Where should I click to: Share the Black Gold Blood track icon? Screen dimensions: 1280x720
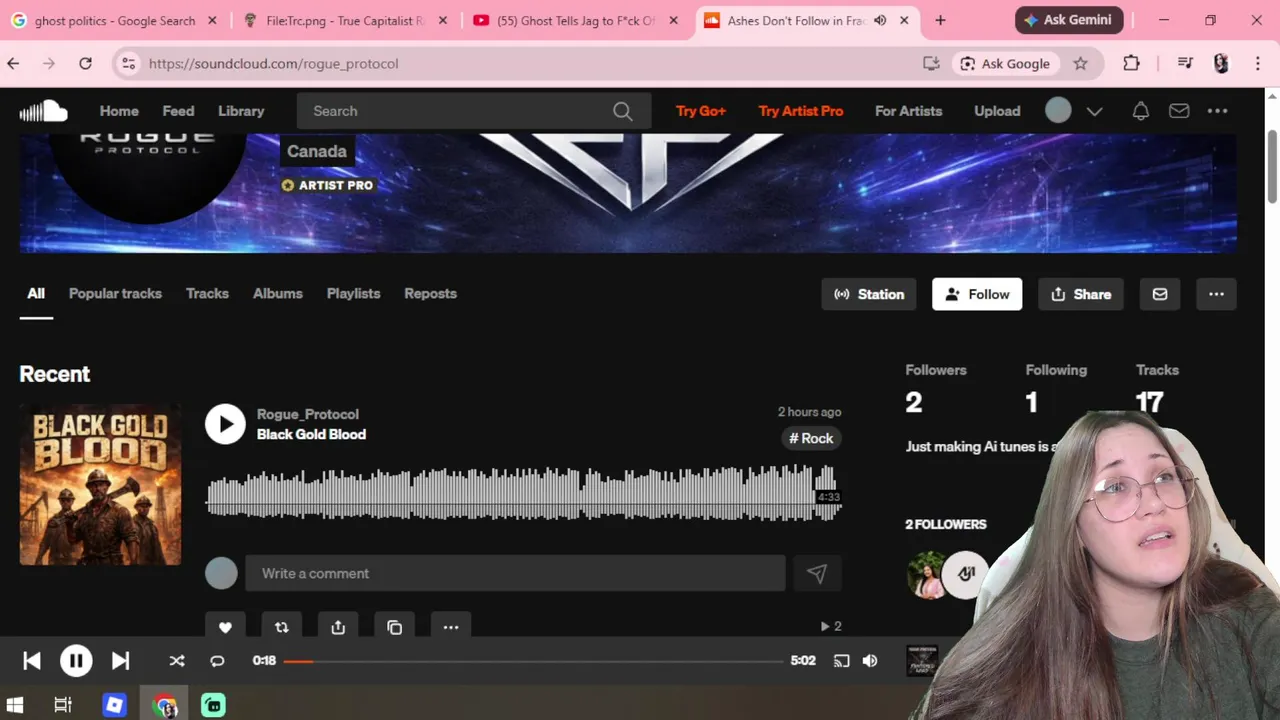point(338,627)
